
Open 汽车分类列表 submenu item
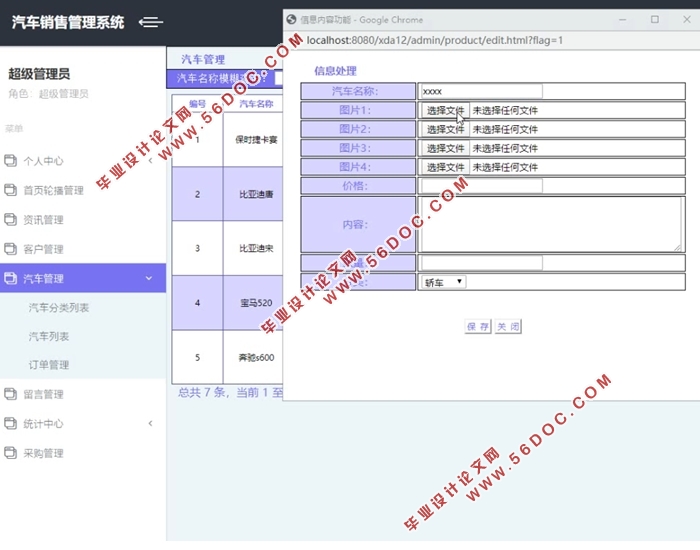(x=59, y=308)
